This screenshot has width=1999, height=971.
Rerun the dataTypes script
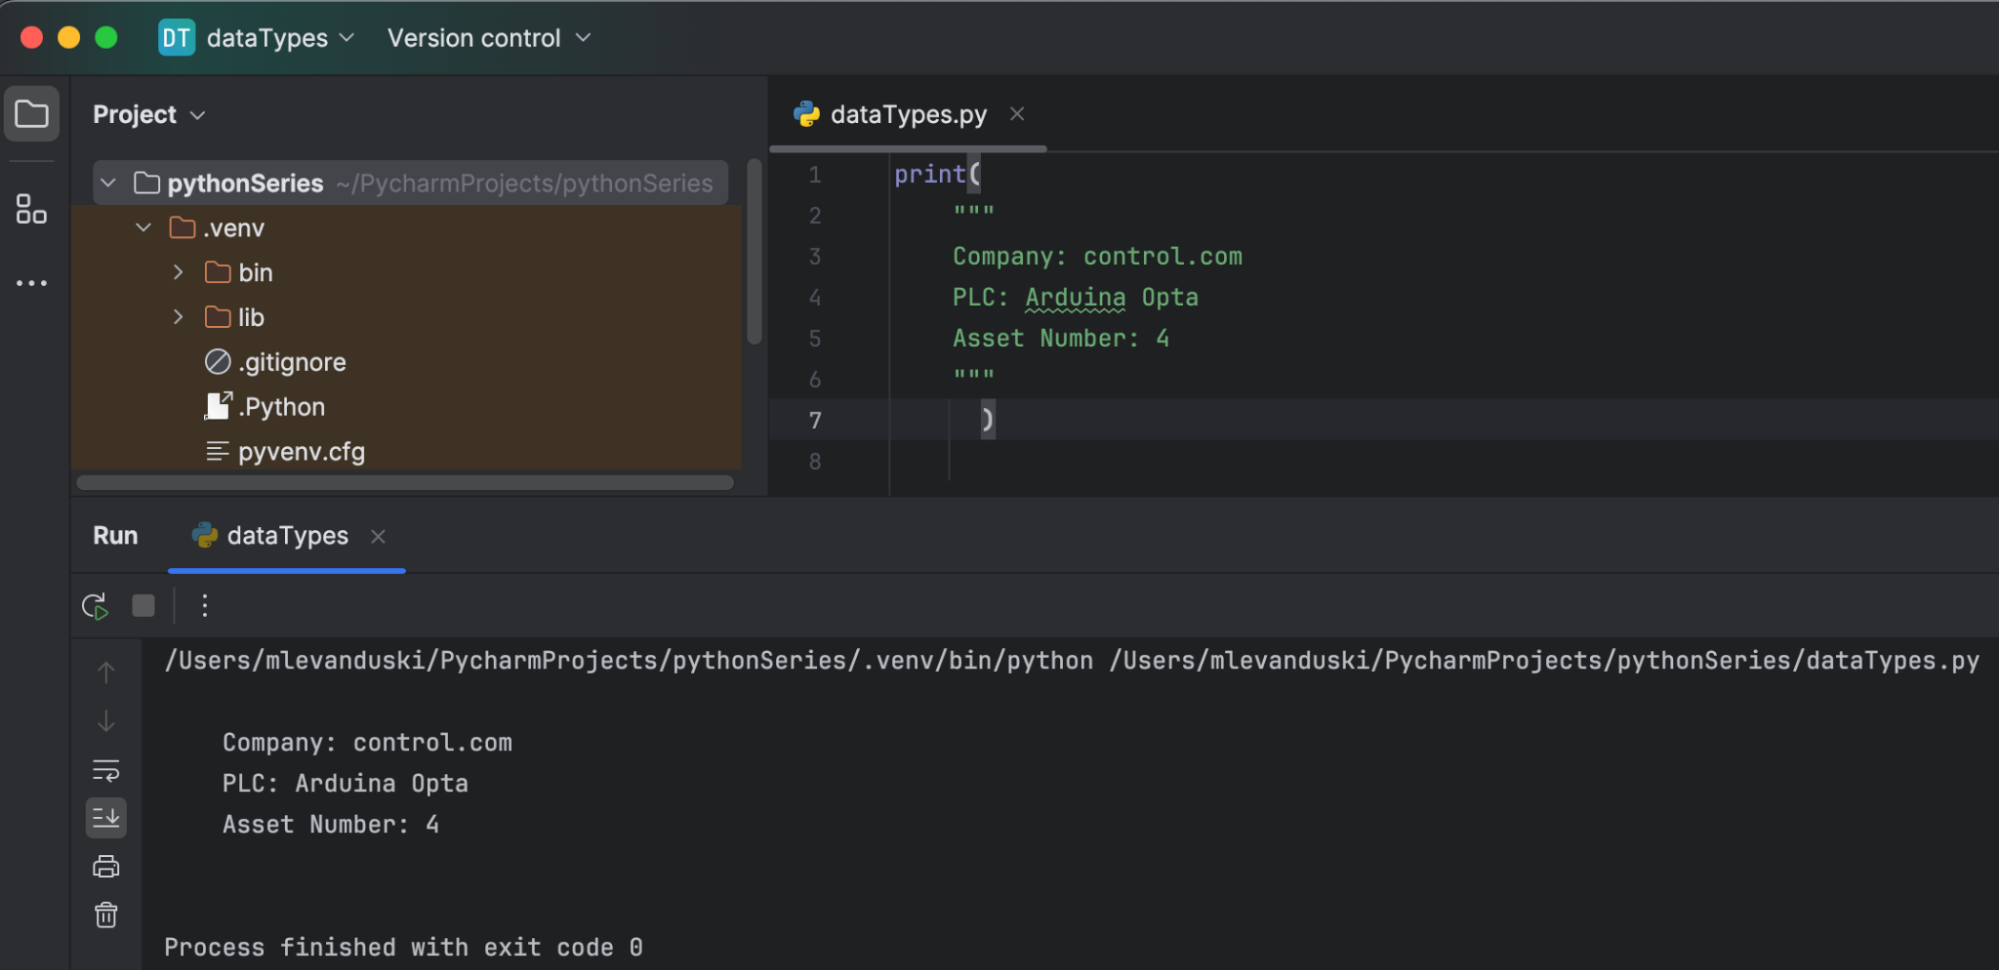[95, 605]
